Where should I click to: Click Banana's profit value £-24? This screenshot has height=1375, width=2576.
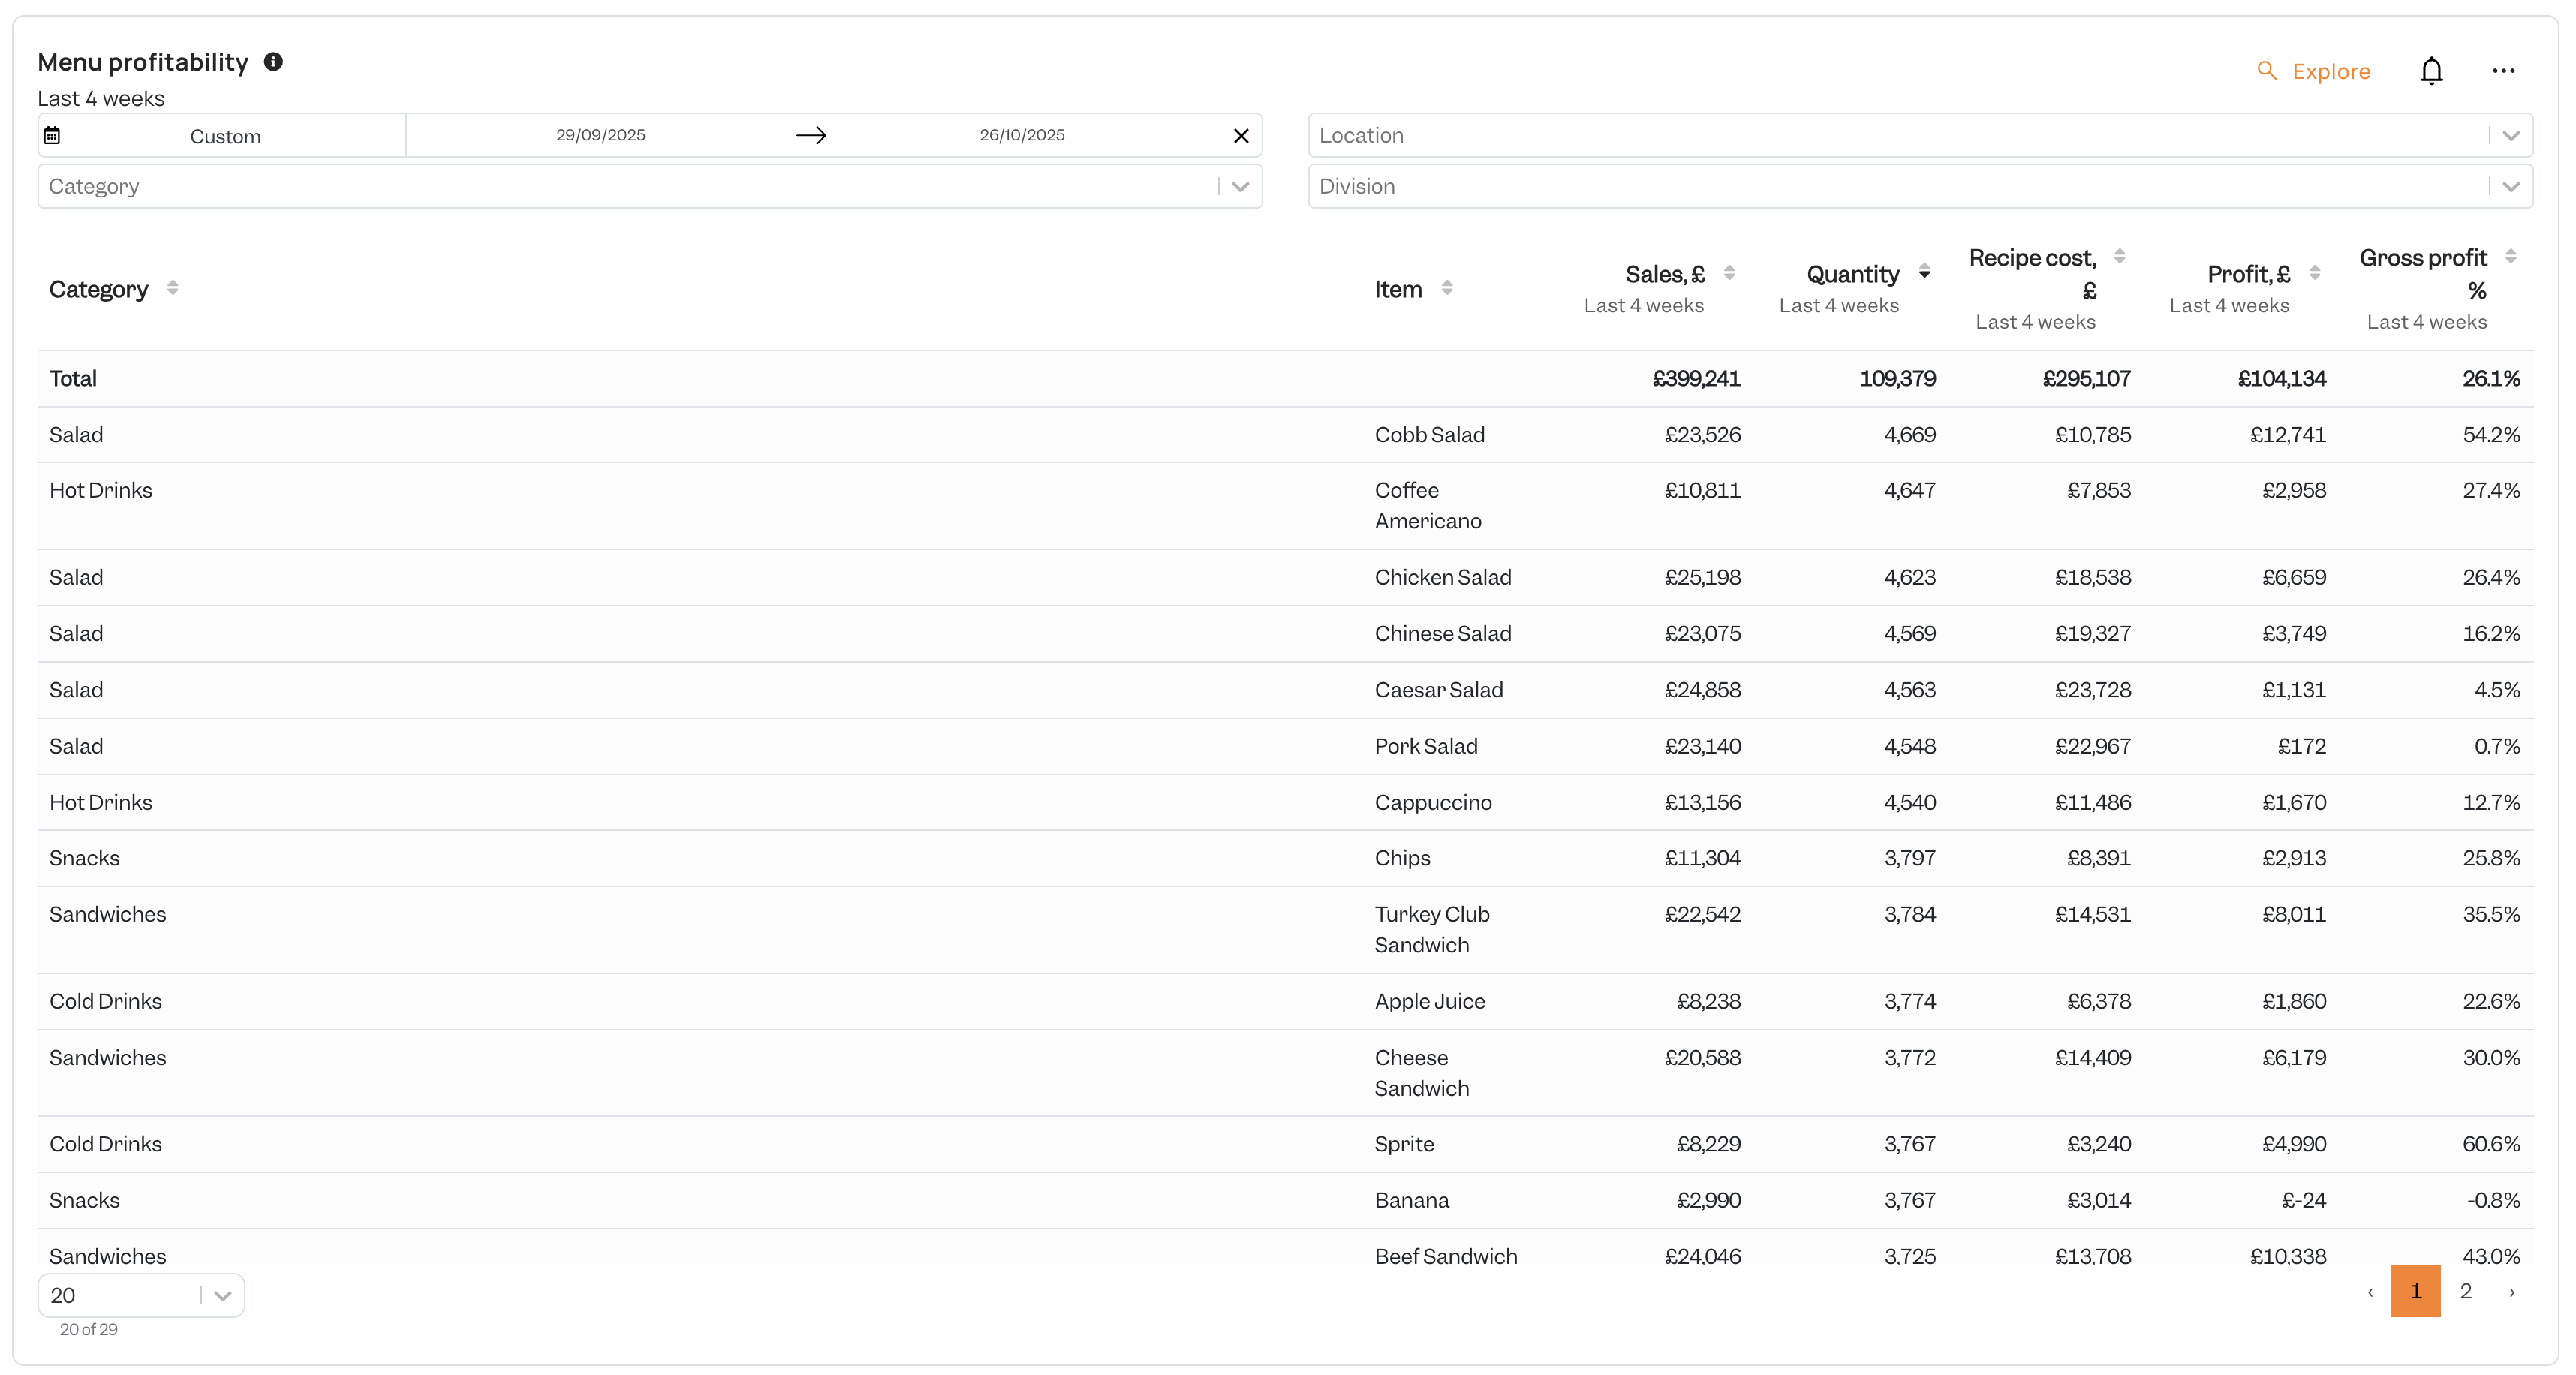[2303, 1200]
